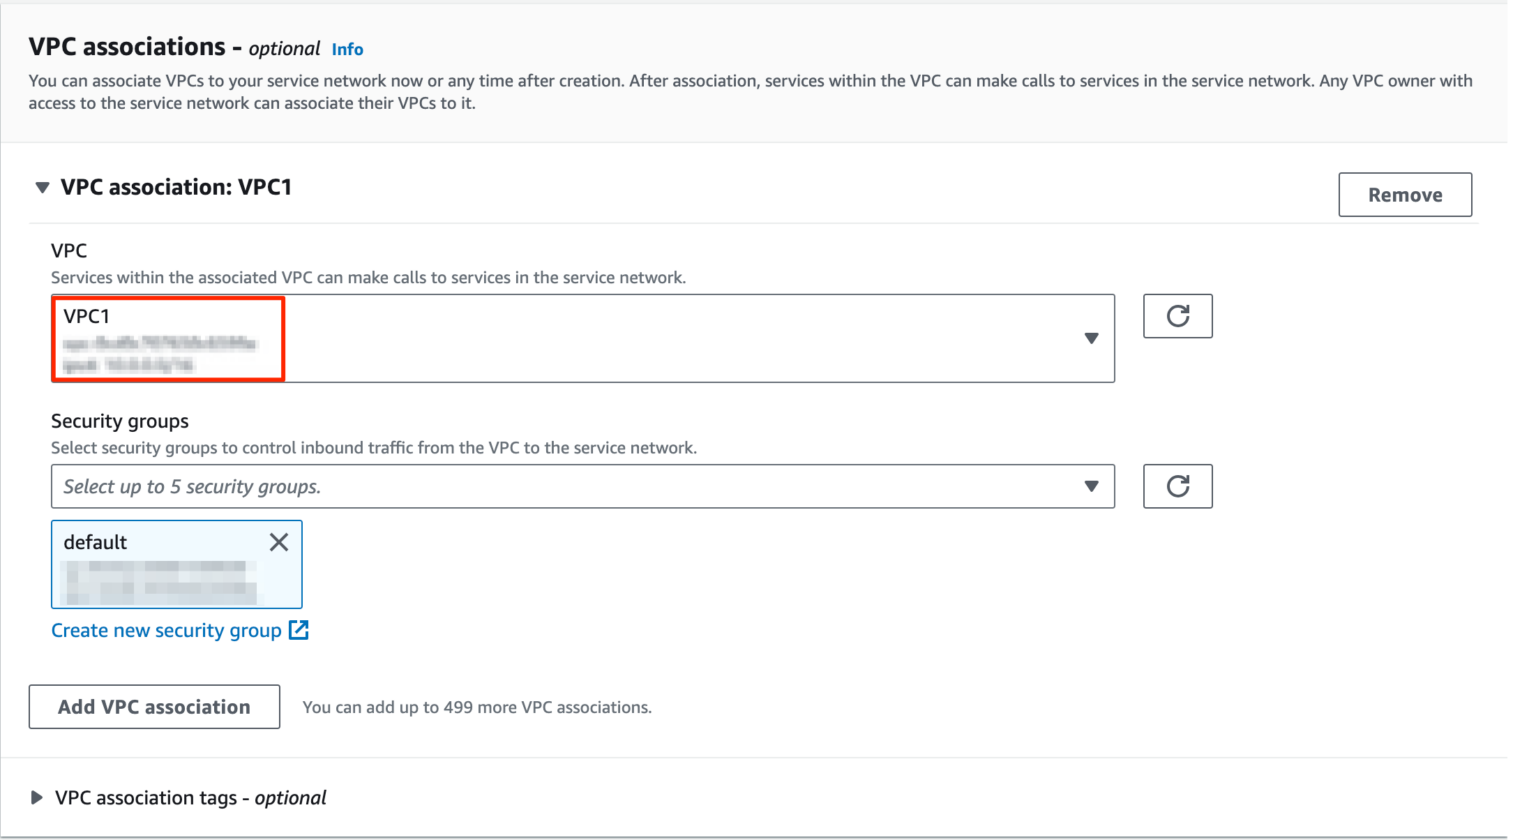Click the Security groups dropdown chevron arrow
Image resolution: width=1536 pixels, height=840 pixels.
click(x=1091, y=486)
